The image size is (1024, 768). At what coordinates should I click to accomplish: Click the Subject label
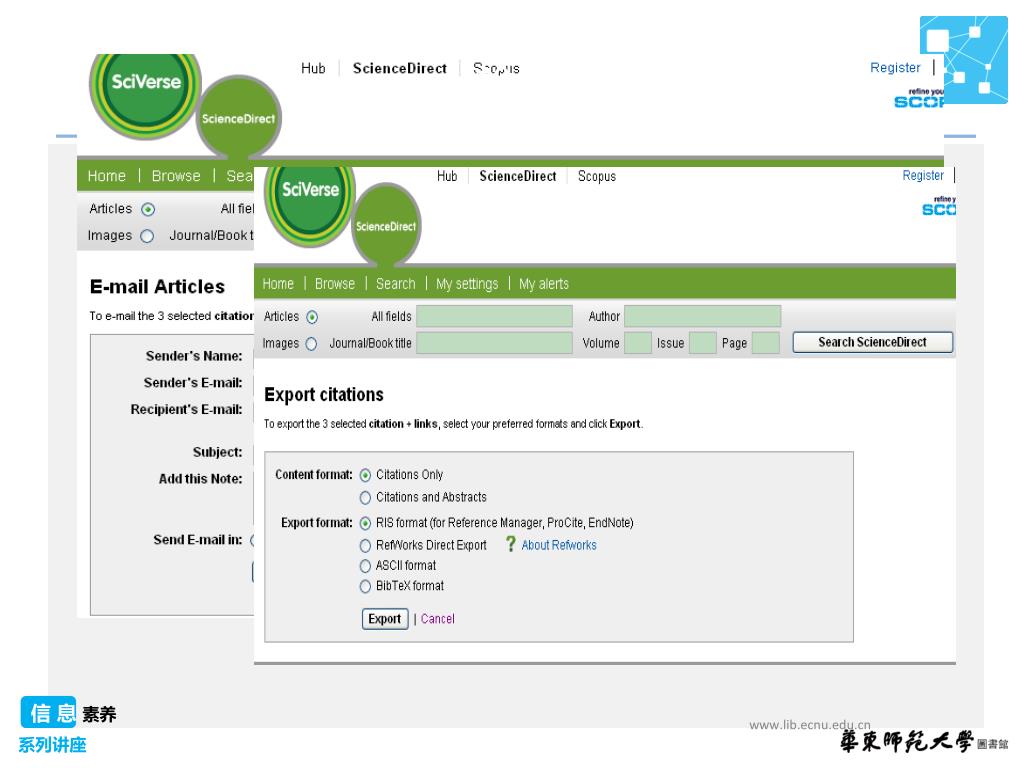[x=217, y=453]
